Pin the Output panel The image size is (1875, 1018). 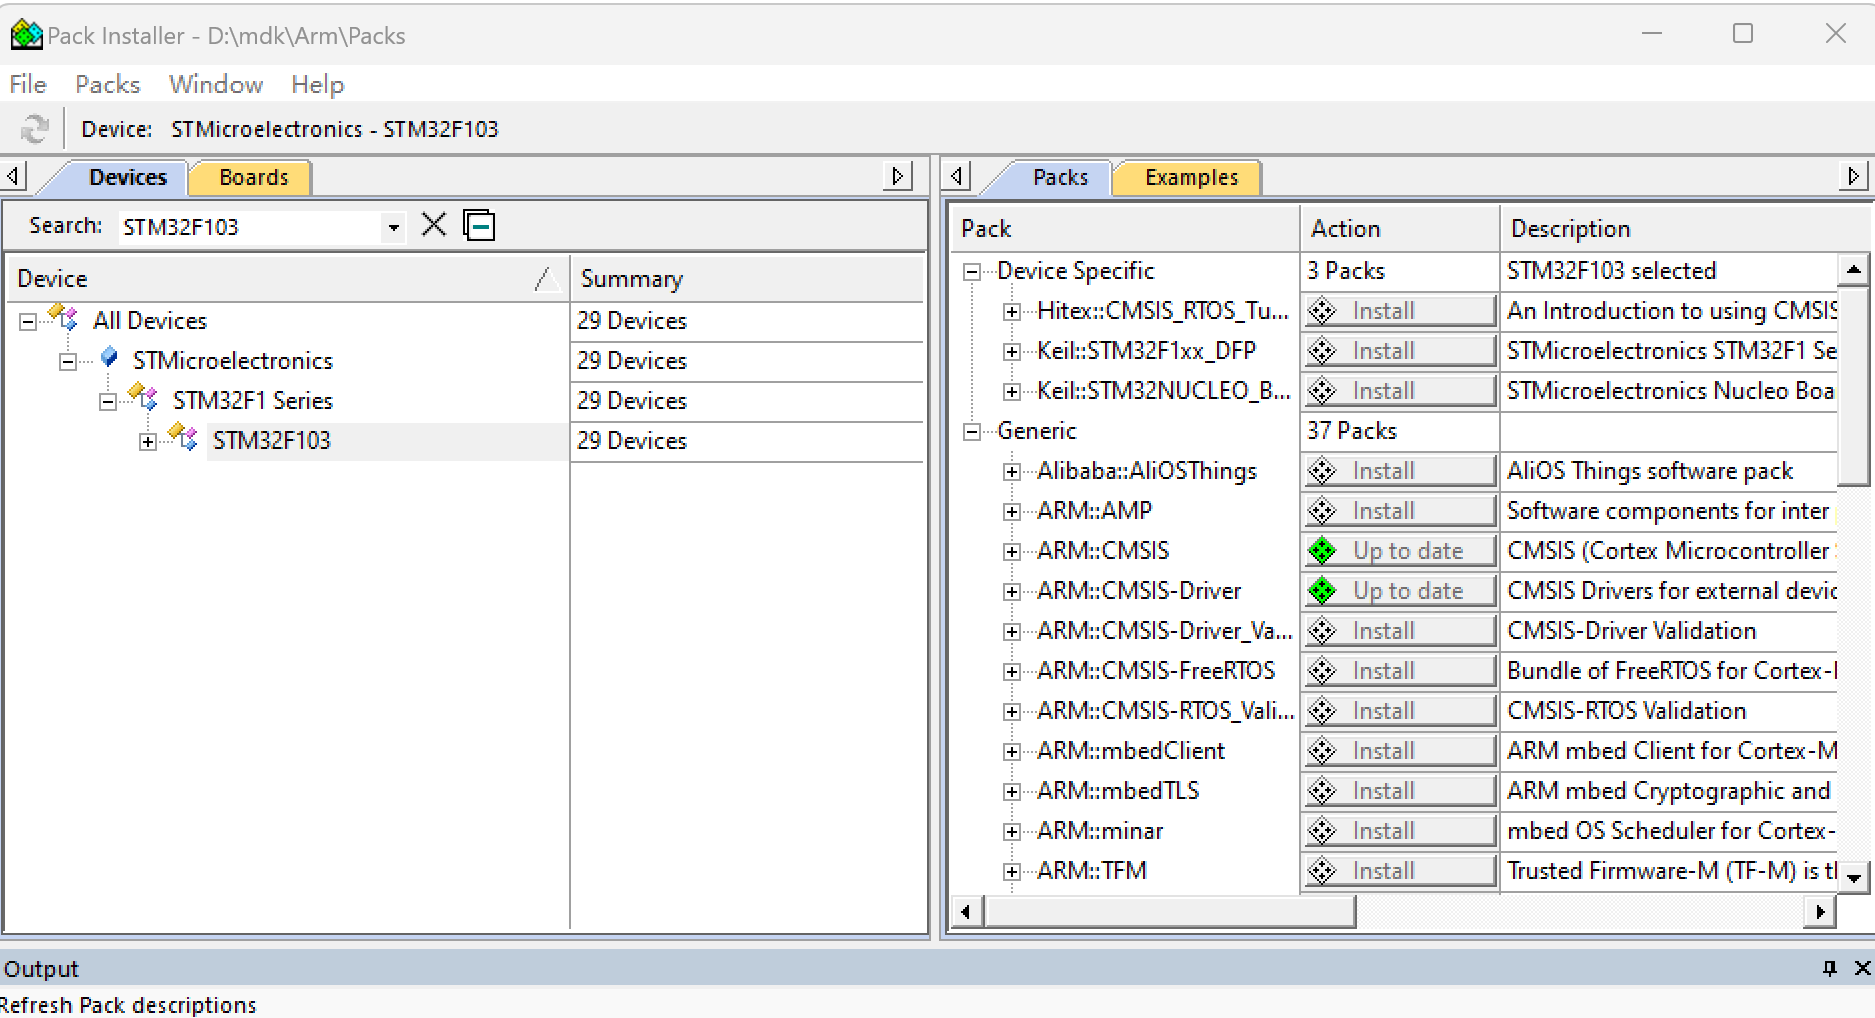click(1830, 968)
